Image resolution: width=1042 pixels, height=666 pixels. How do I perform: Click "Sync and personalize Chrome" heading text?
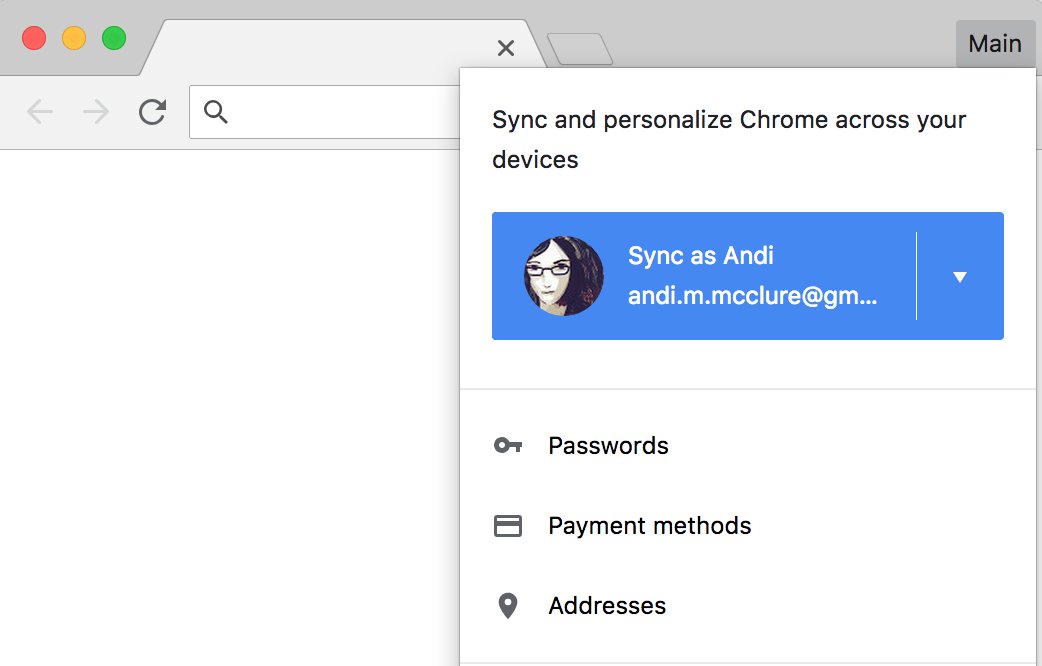[x=729, y=140]
